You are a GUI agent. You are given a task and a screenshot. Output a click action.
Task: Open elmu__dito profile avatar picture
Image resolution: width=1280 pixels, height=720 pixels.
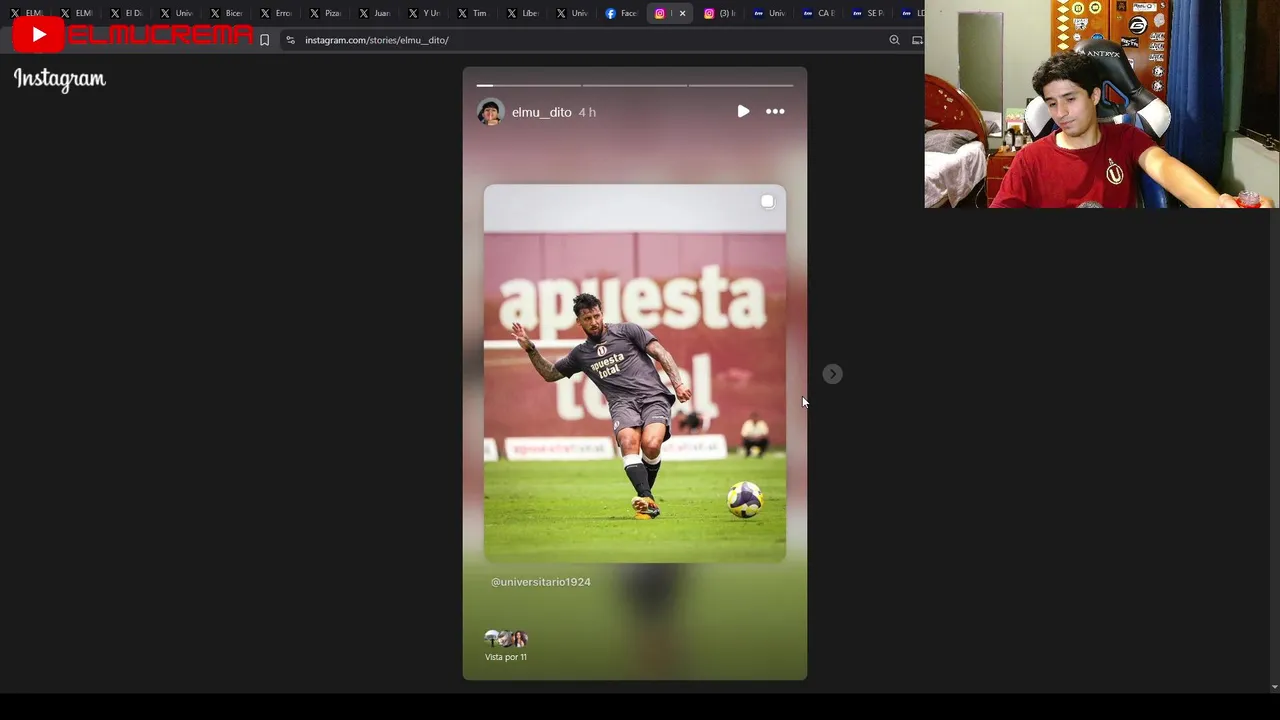point(489,112)
